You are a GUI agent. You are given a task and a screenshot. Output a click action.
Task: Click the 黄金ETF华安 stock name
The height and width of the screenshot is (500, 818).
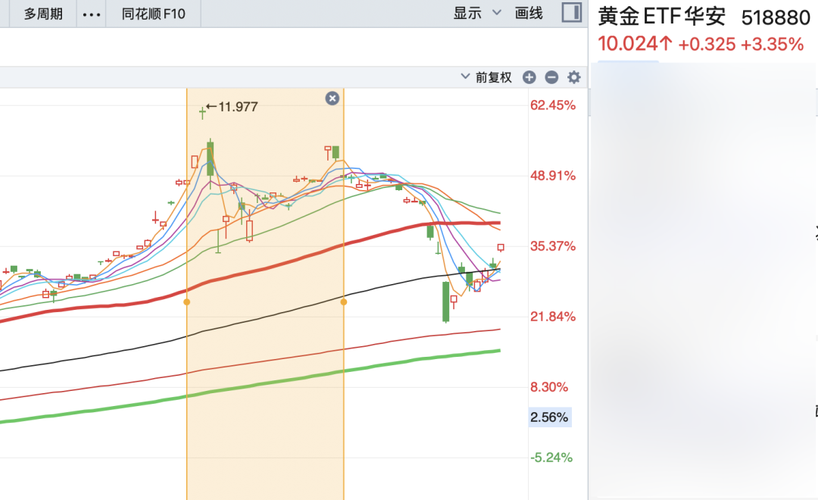coord(663,18)
